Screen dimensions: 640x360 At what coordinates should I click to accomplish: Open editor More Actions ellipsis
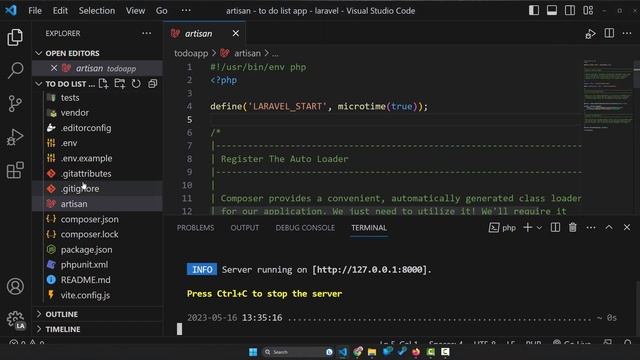pos(627,33)
